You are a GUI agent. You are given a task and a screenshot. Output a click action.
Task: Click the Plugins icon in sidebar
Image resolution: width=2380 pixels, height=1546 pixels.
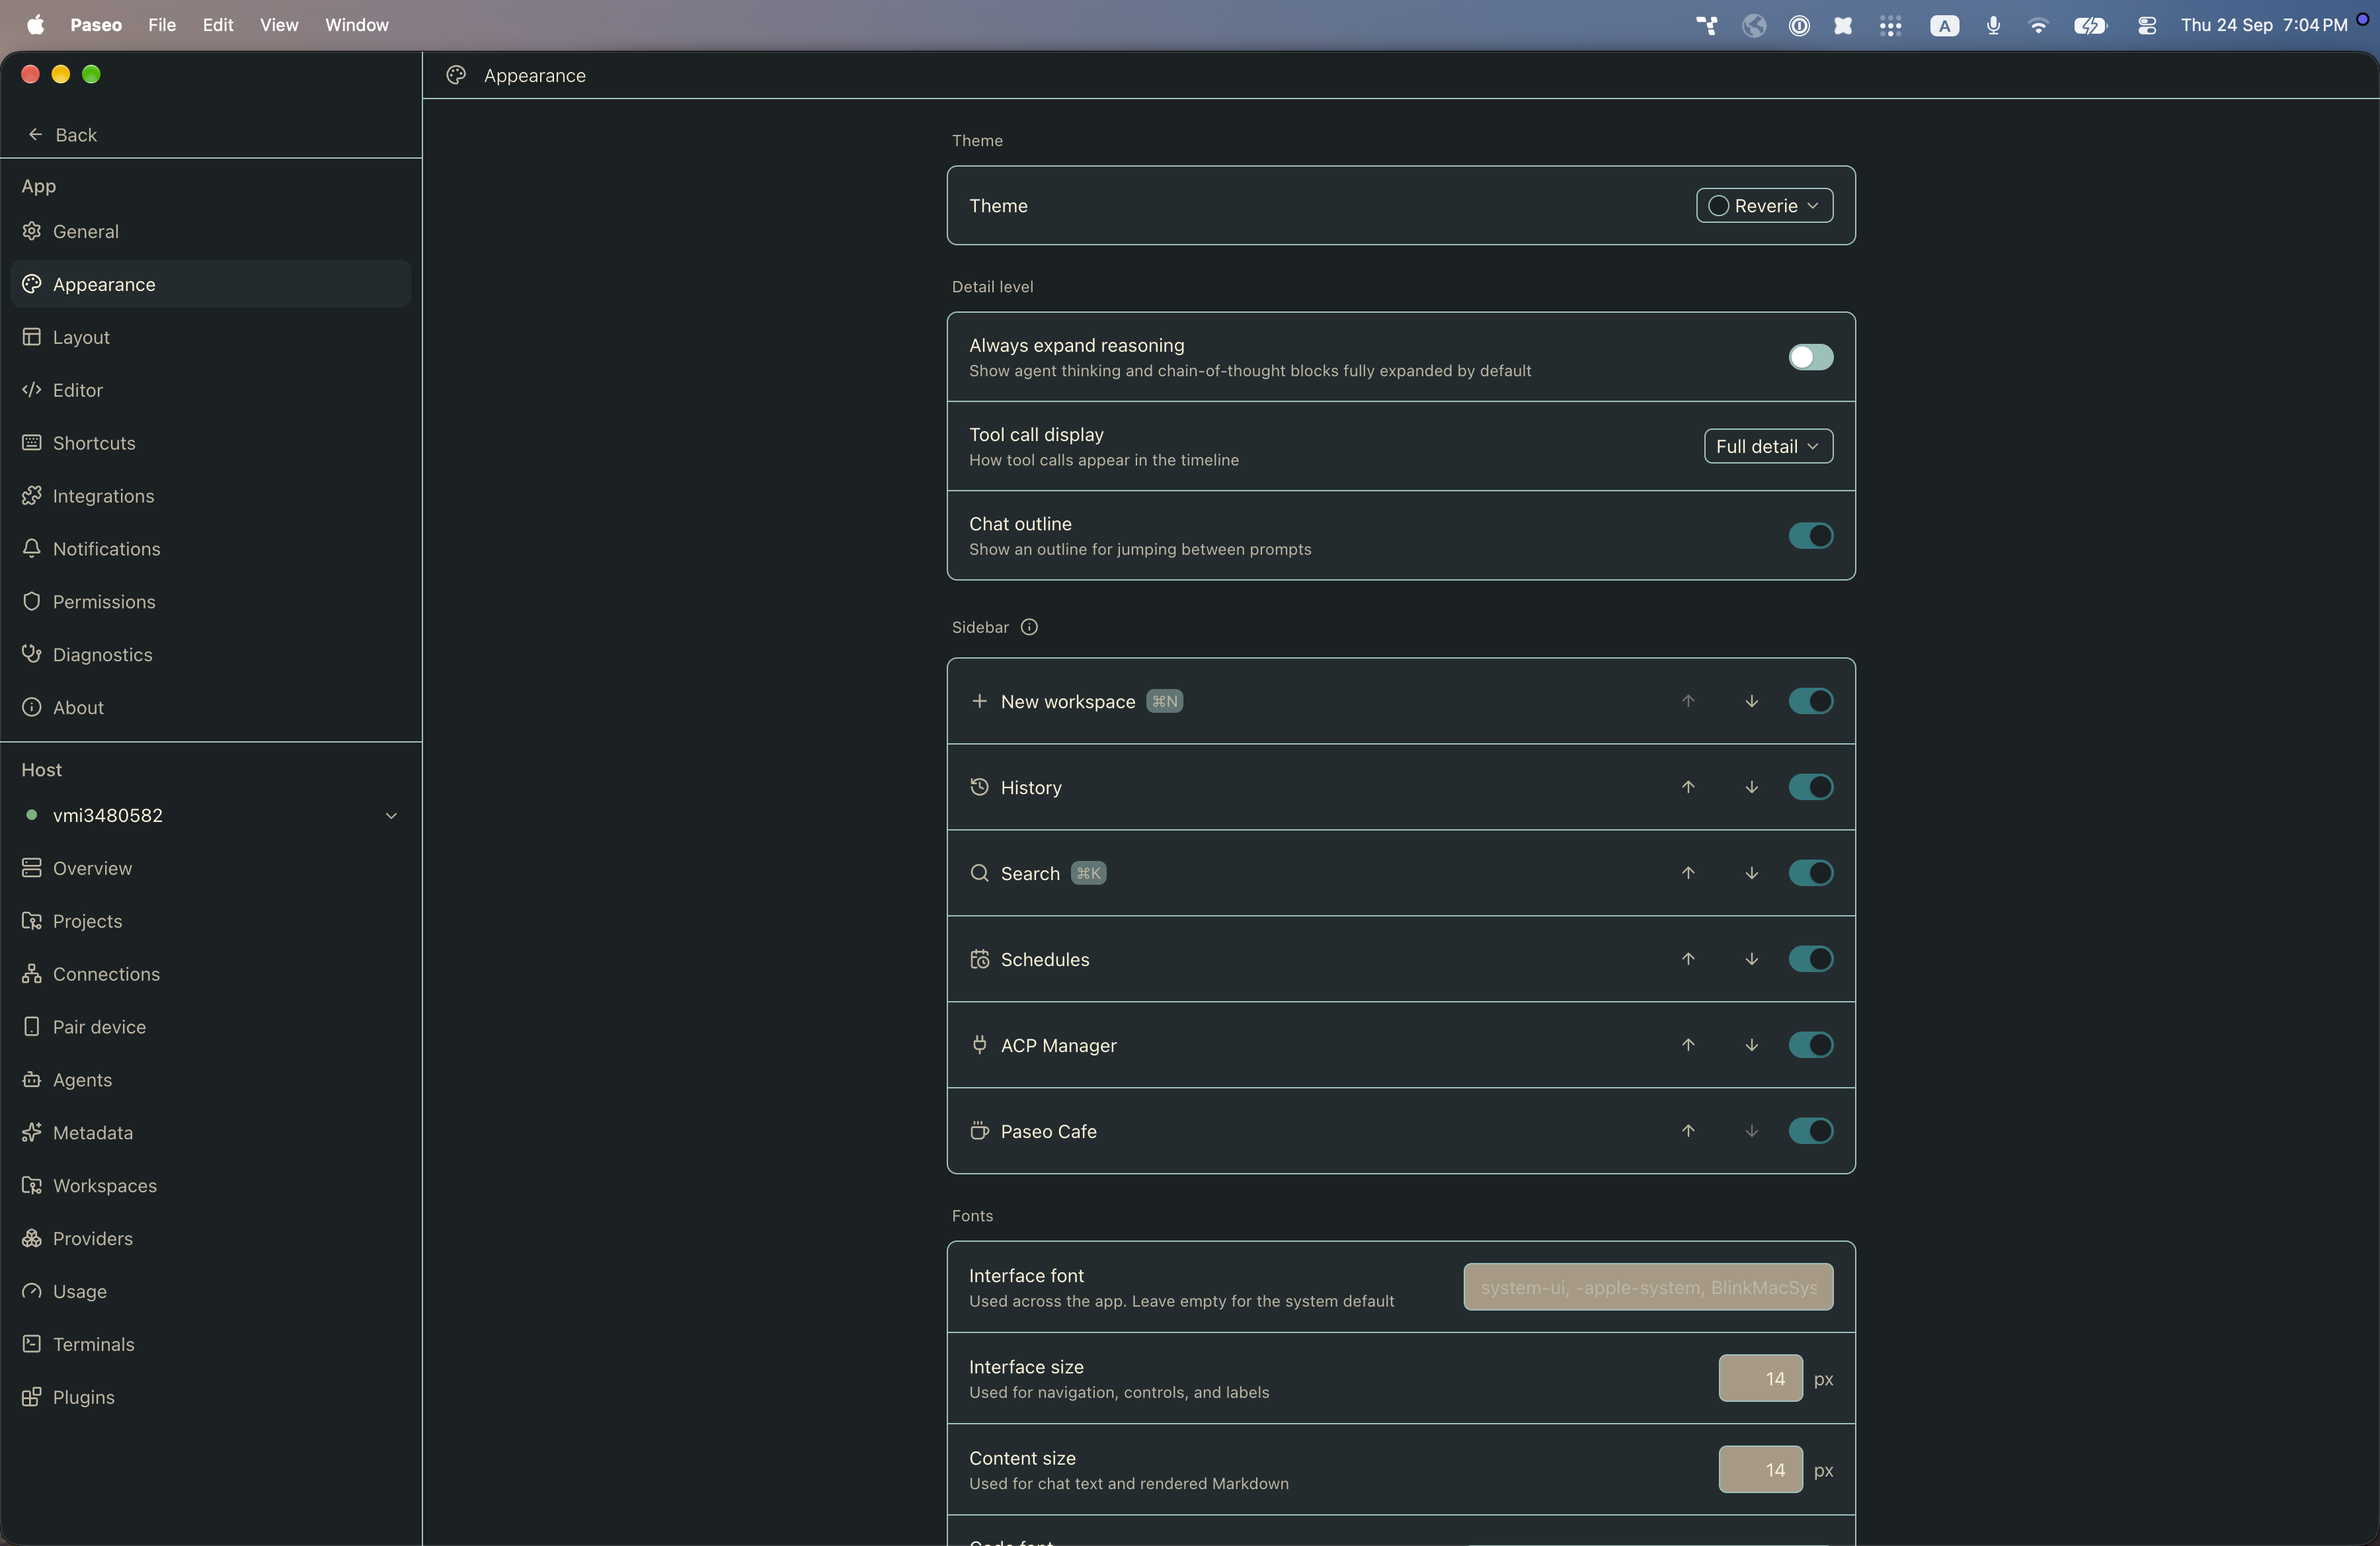point(32,1397)
